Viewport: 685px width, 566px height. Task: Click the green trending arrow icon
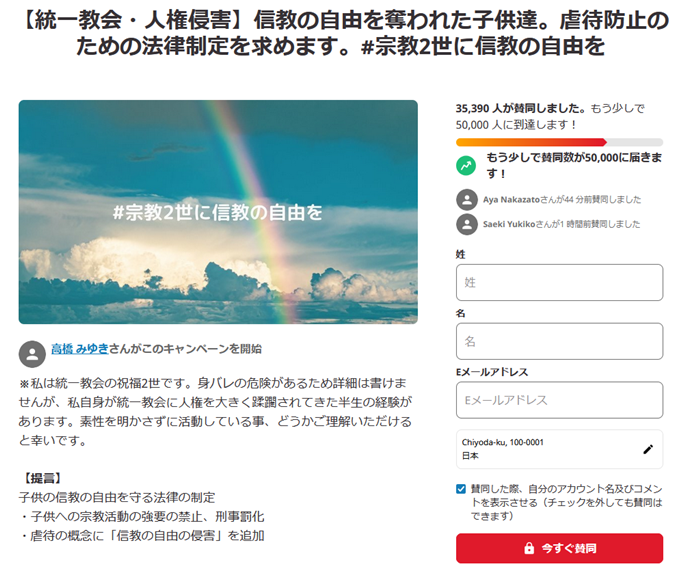click(466, 166)
